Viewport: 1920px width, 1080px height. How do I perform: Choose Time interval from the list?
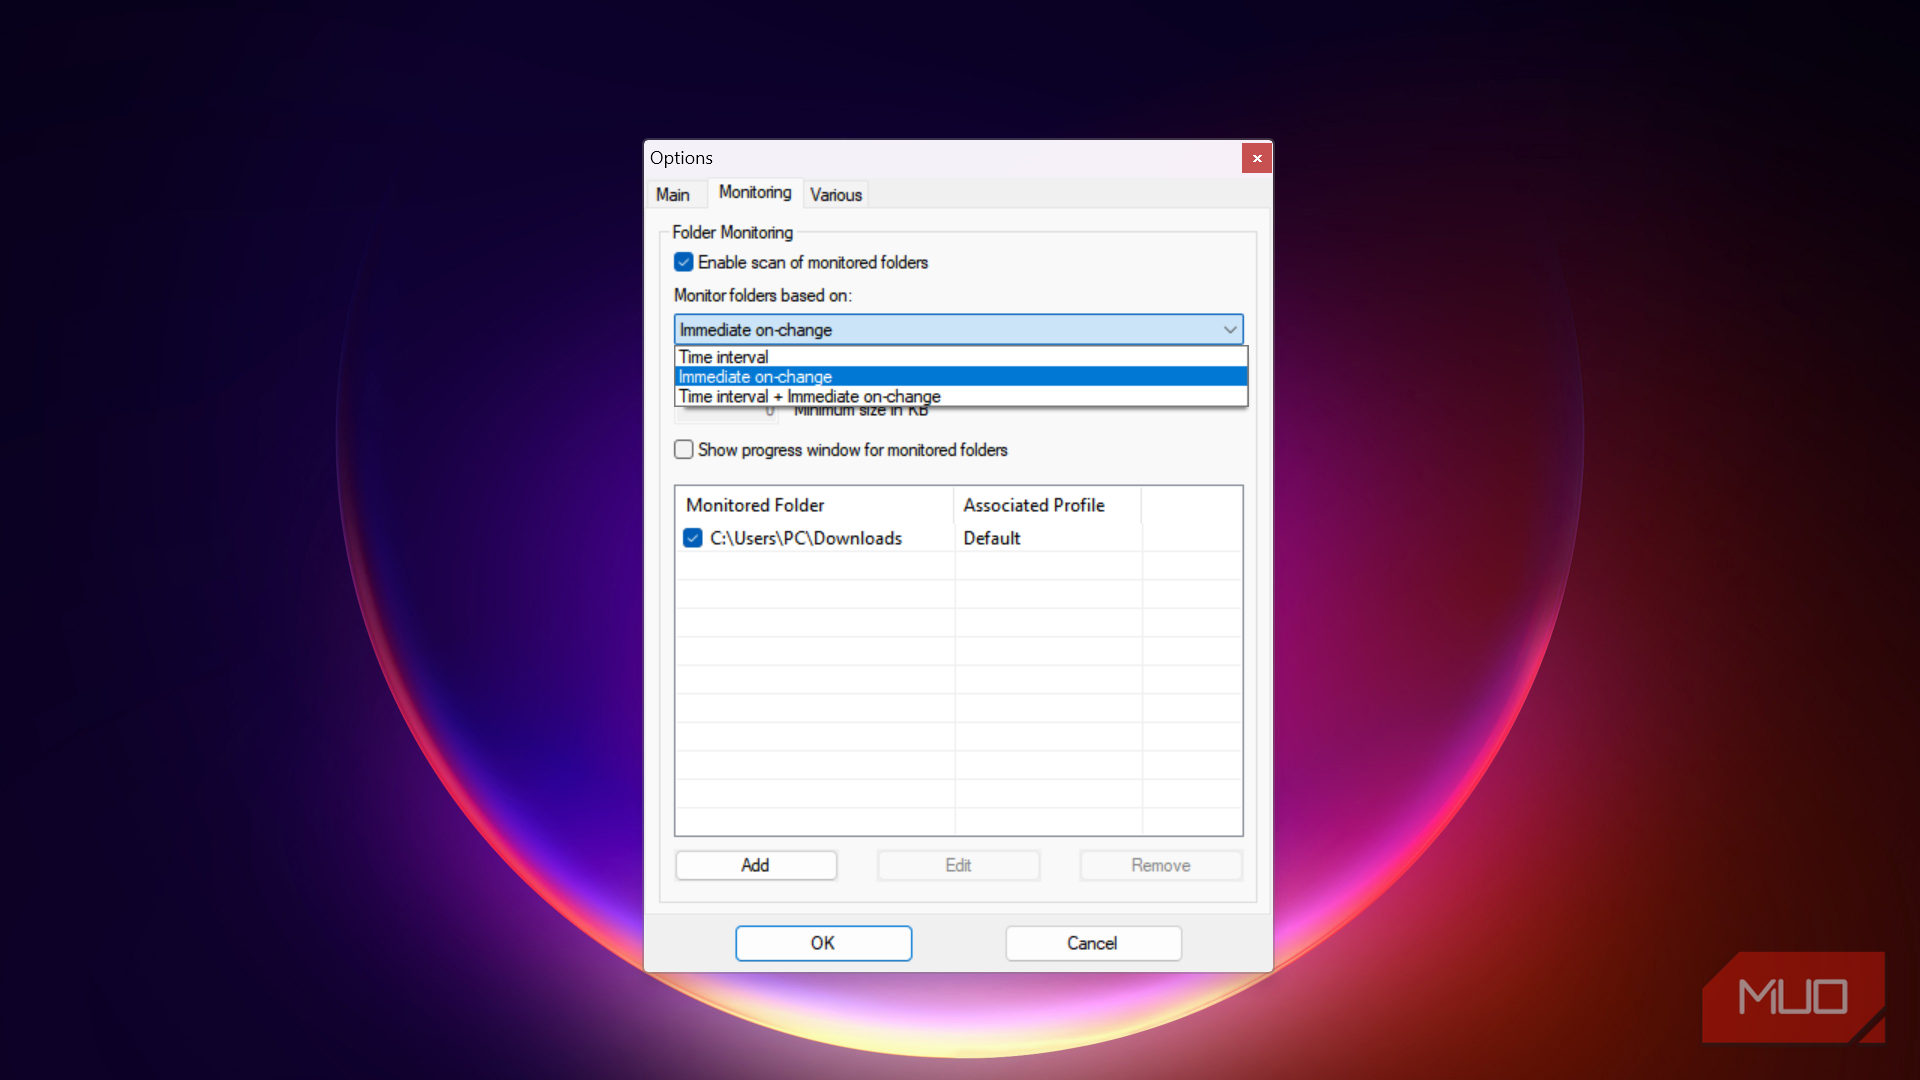[961, 357]
